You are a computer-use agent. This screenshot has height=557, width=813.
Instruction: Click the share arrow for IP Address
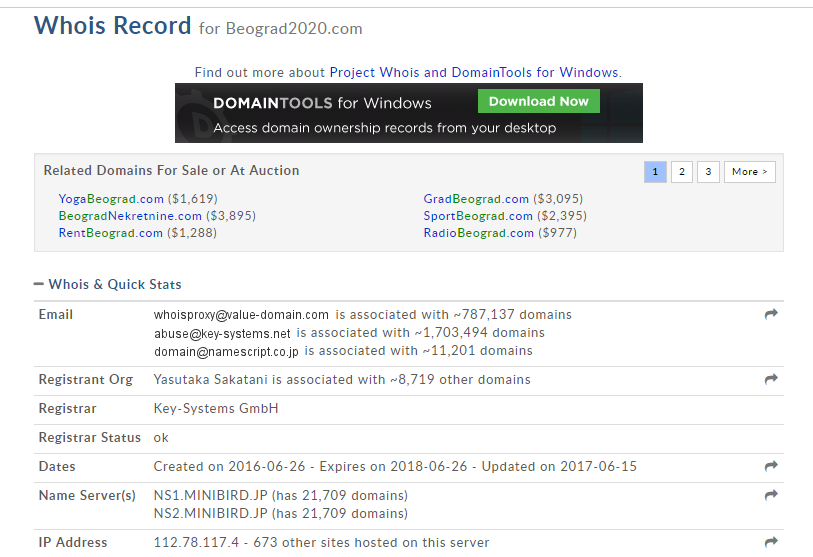point(771,542)
